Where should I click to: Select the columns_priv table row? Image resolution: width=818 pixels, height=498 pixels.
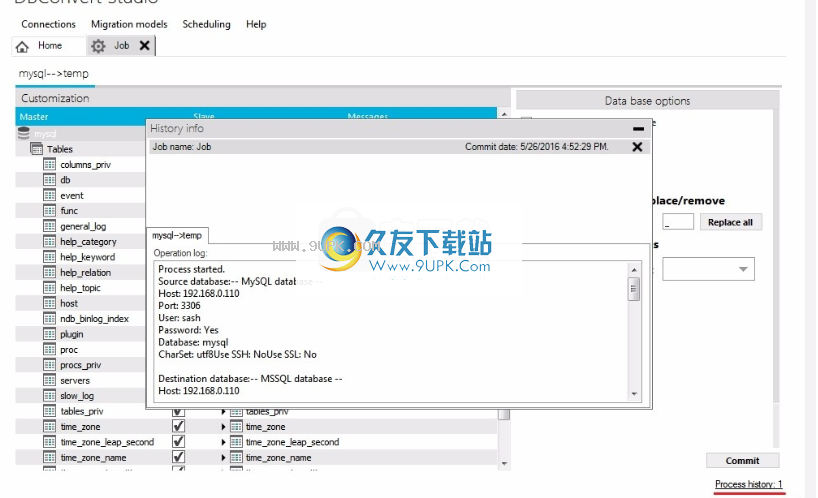point(80,164)
